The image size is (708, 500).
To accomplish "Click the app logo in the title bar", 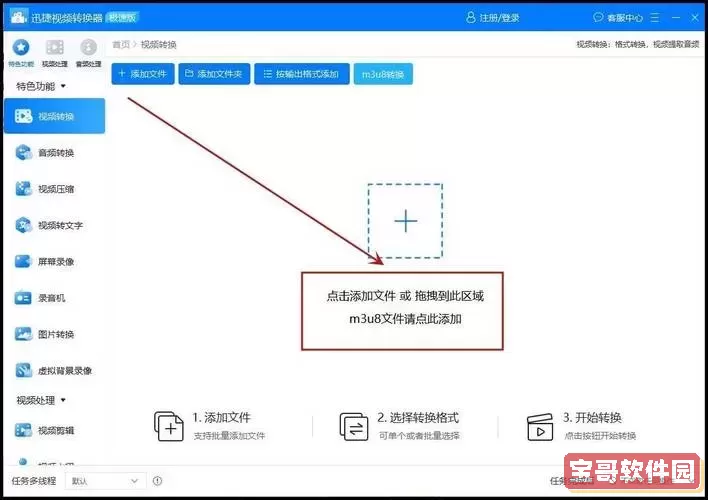I will (19, 17).
